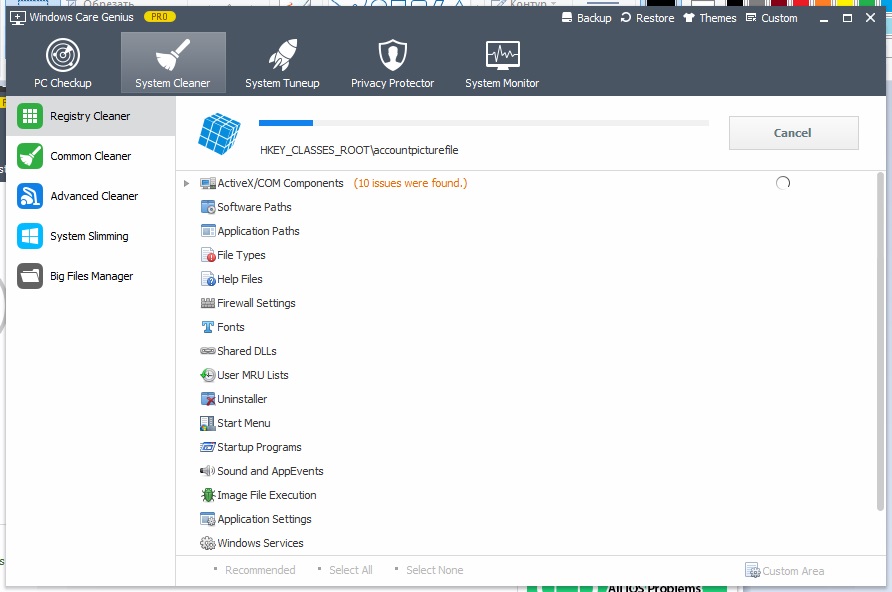Click the Fonts letter T icon
Viewport: 892px width, 592px height.
click(208, 327)
